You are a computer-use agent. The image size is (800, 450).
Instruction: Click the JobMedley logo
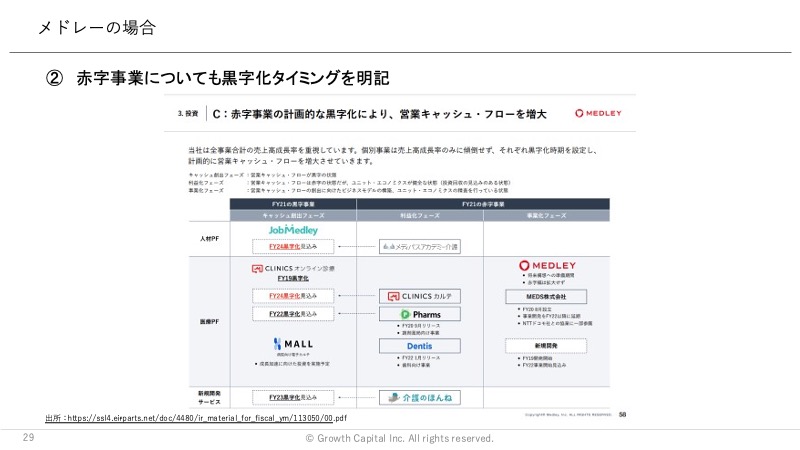(293, 230)
